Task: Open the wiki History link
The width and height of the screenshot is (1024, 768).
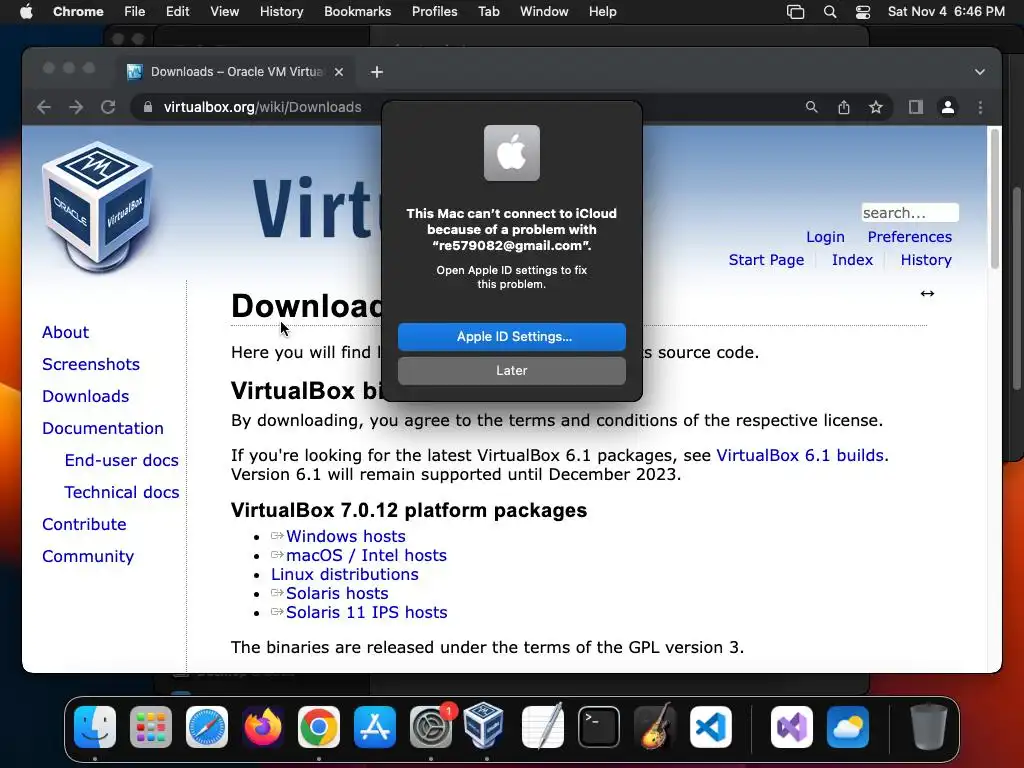Action: pos(925,260)
